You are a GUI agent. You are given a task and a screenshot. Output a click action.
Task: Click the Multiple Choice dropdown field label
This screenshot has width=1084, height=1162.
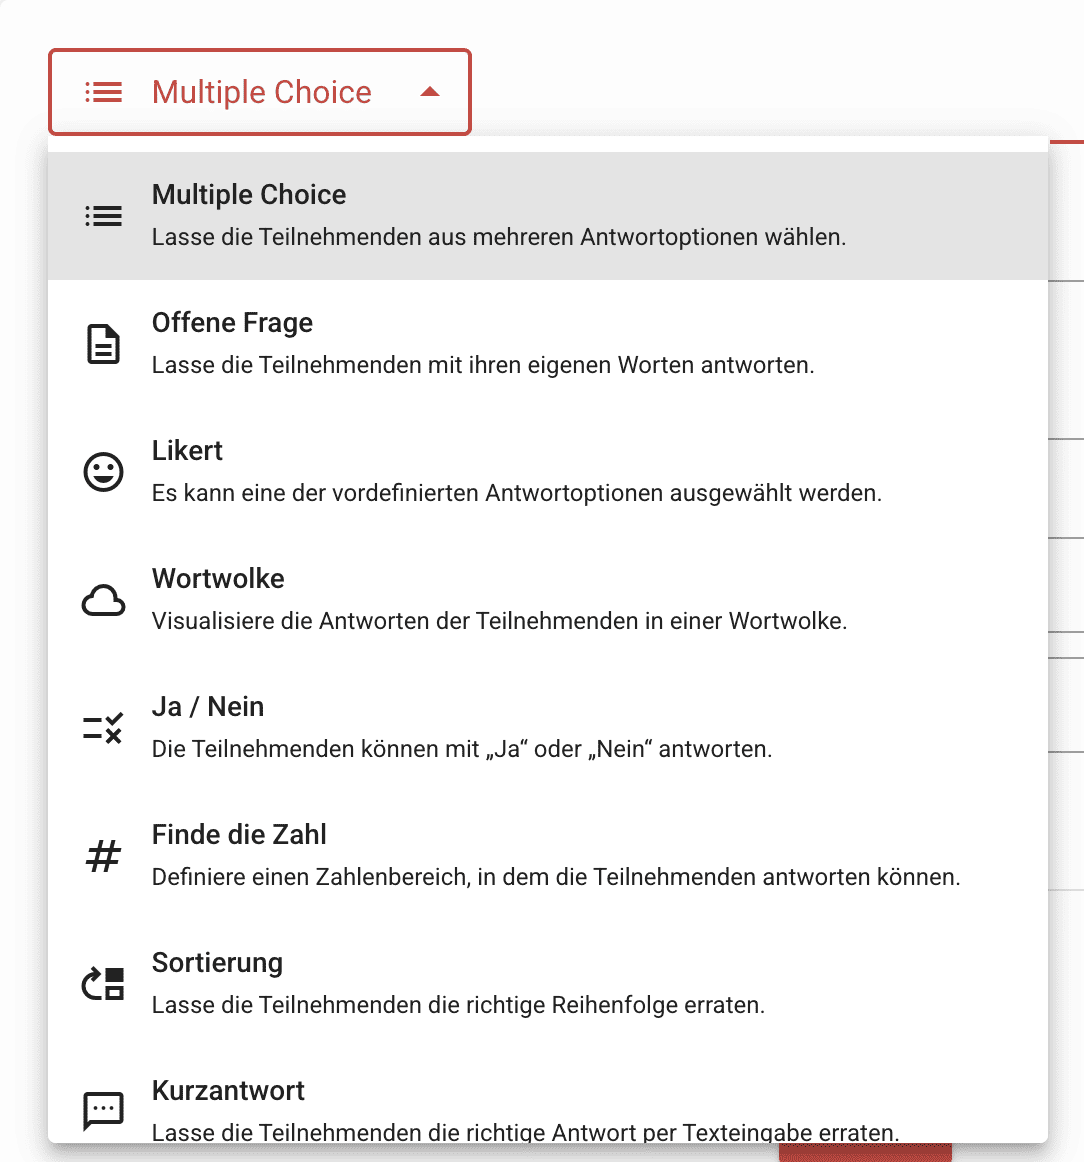pos(262,93)
